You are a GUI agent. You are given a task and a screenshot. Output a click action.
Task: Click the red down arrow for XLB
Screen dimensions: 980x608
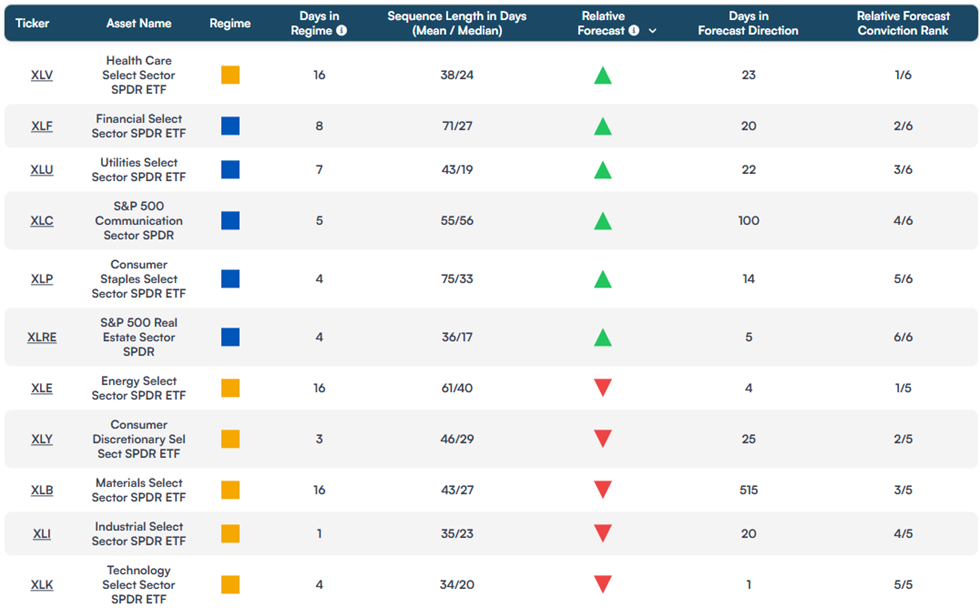pos(602,489)
